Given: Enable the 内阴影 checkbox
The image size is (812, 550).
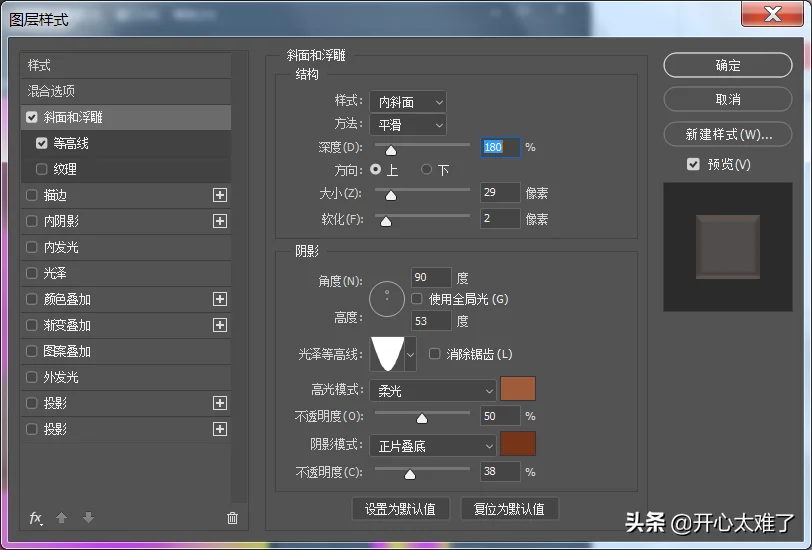Looking at the screenshot, I should (x=32, y=221).
